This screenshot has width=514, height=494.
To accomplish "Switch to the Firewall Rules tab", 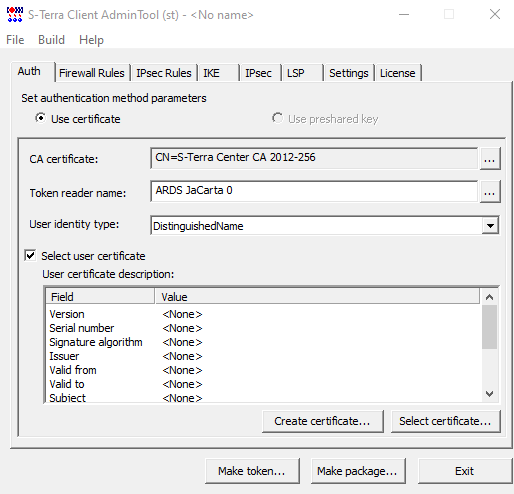I will pyautogui.click(x=92, y=73).
